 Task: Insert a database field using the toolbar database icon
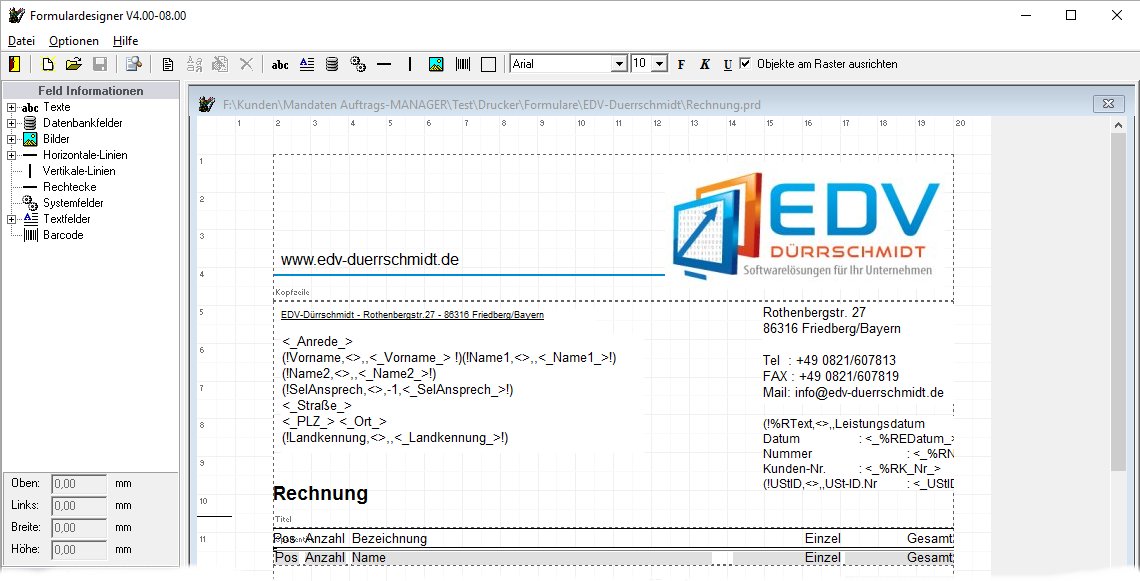pos(332,64)
